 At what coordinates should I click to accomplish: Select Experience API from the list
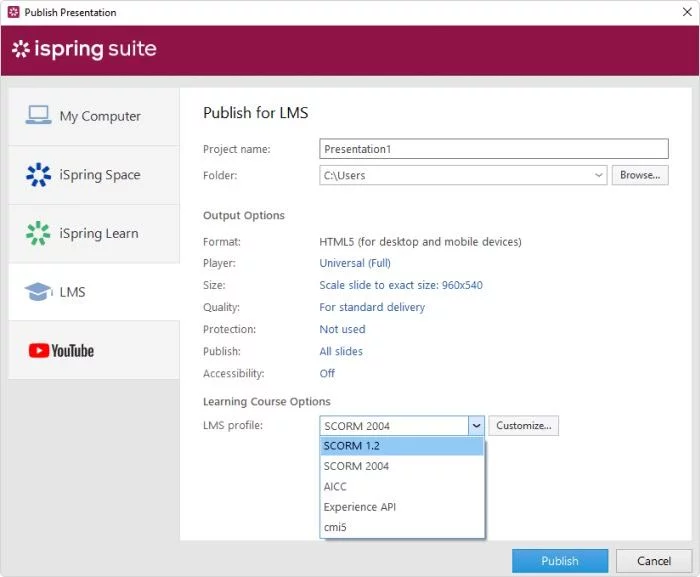coord(402,507)
